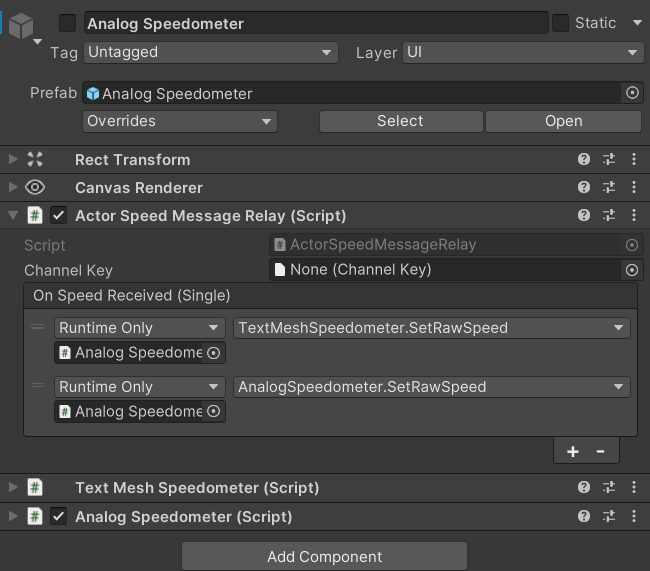Open TextMeshSpeedometer.SetRawSpeed function dropdown
The image size is (650, 571).
(x=432, y=328)
